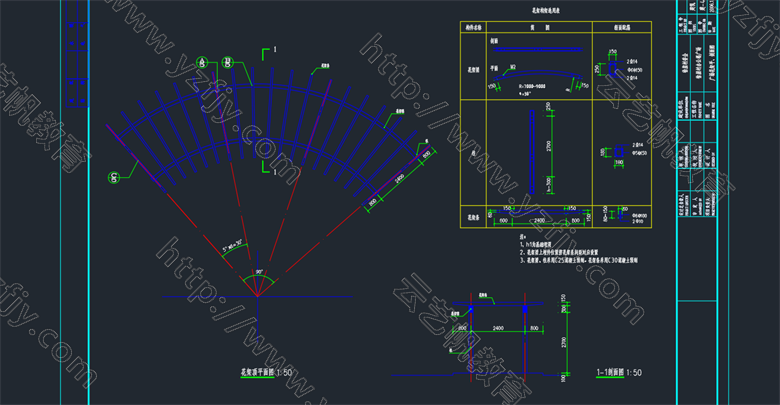The height and width of the screenshot is (405, 780).
Task: Select the rotated 2400 dimension along the plan's right edge
Action: click(x=399, y=179)
